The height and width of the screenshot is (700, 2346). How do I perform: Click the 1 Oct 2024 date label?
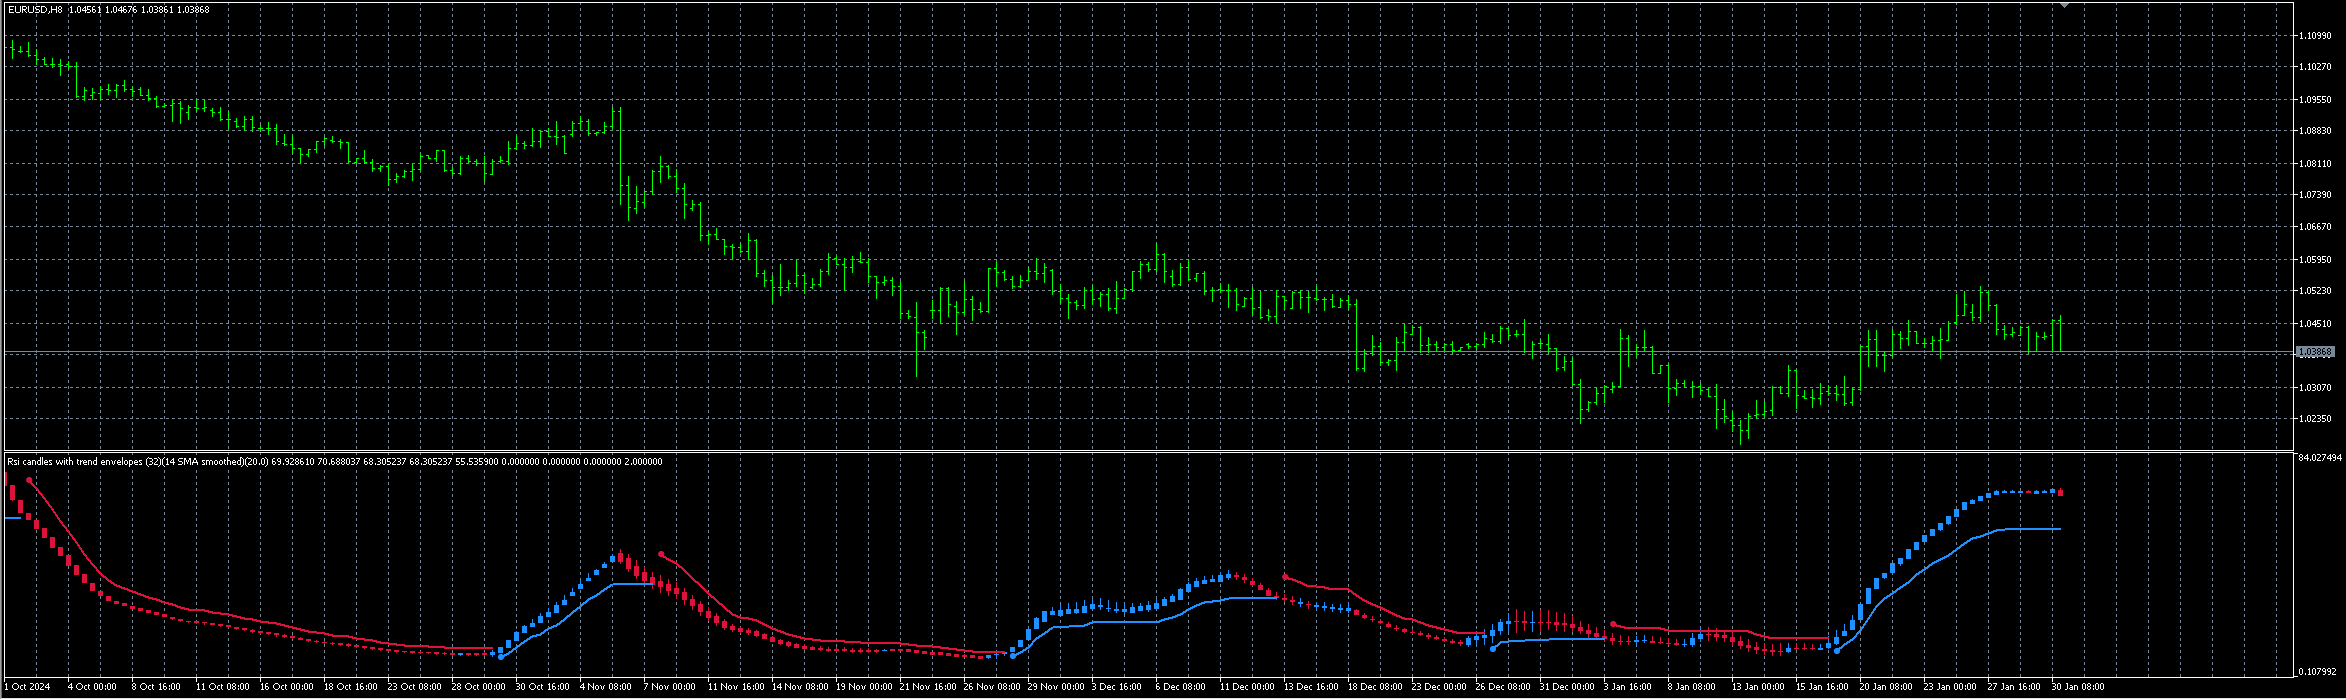pos(28,687)
